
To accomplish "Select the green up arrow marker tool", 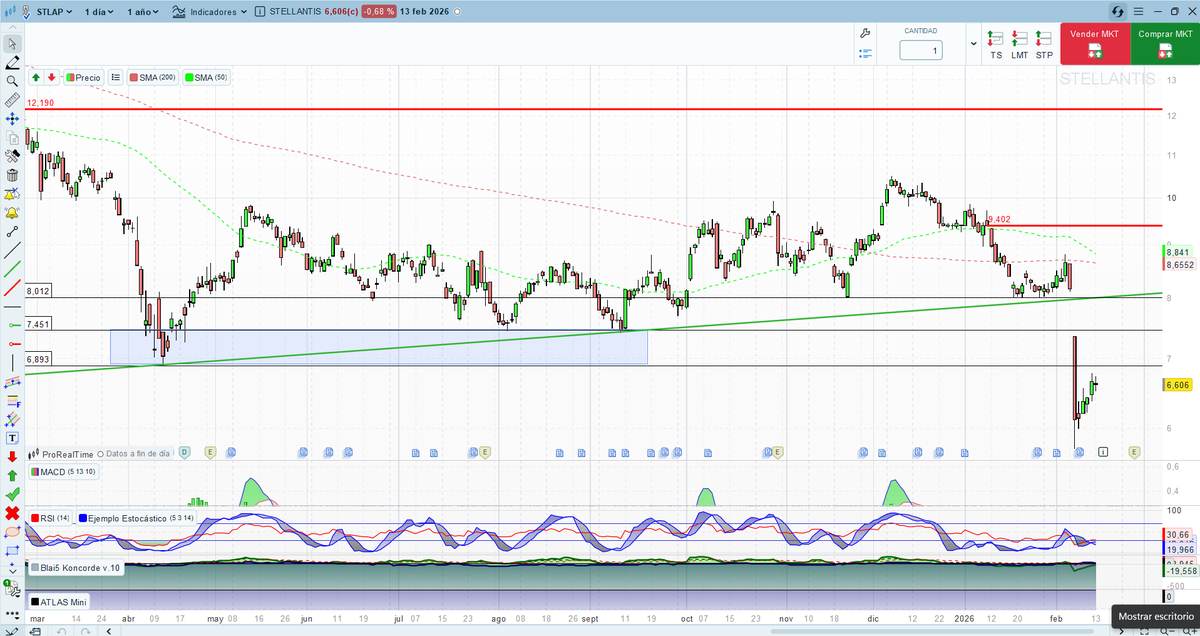I will click(12, 476).
